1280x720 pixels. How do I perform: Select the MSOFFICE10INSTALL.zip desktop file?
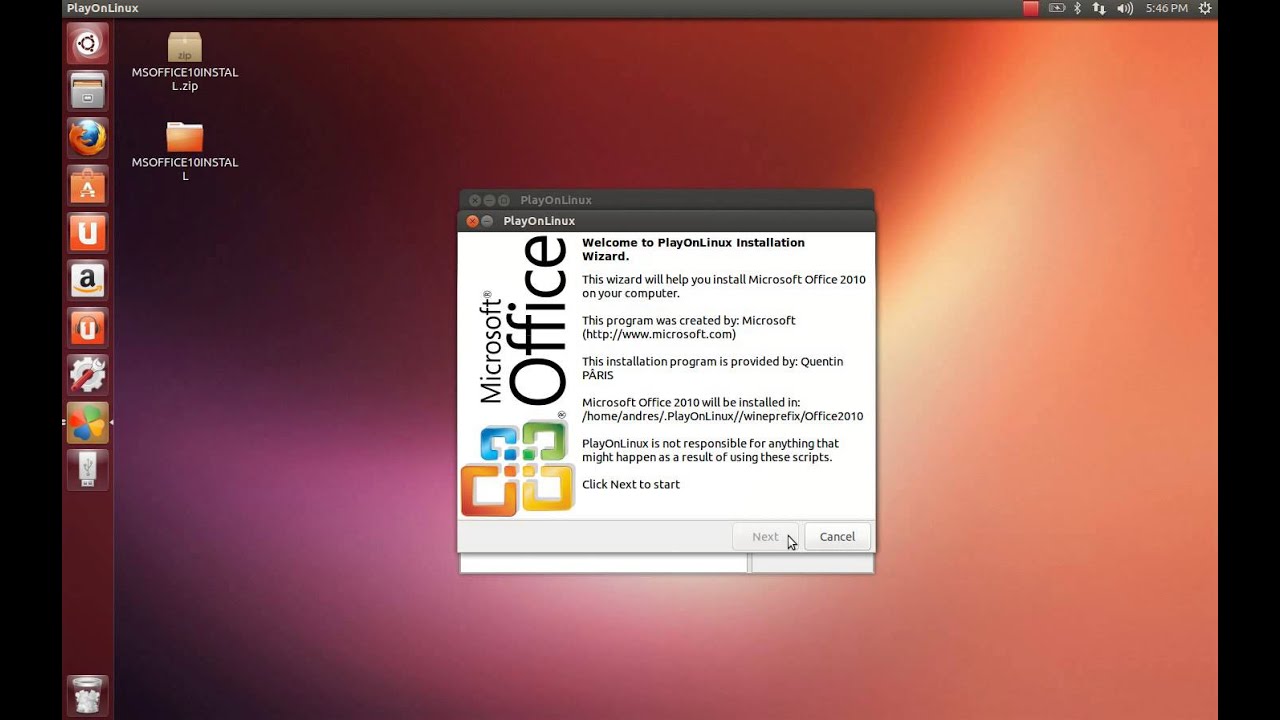pos(185,61)
